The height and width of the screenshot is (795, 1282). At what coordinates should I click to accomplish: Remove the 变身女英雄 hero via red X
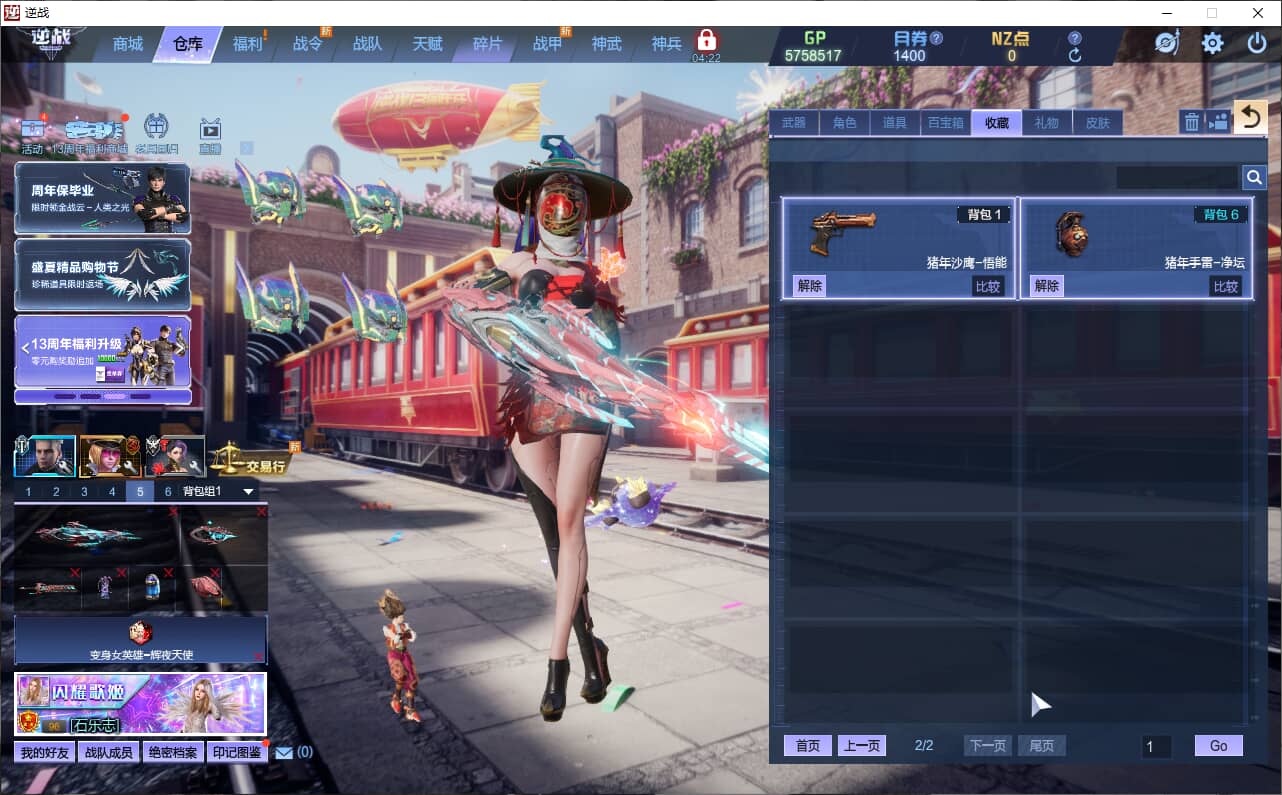[258, 656]
